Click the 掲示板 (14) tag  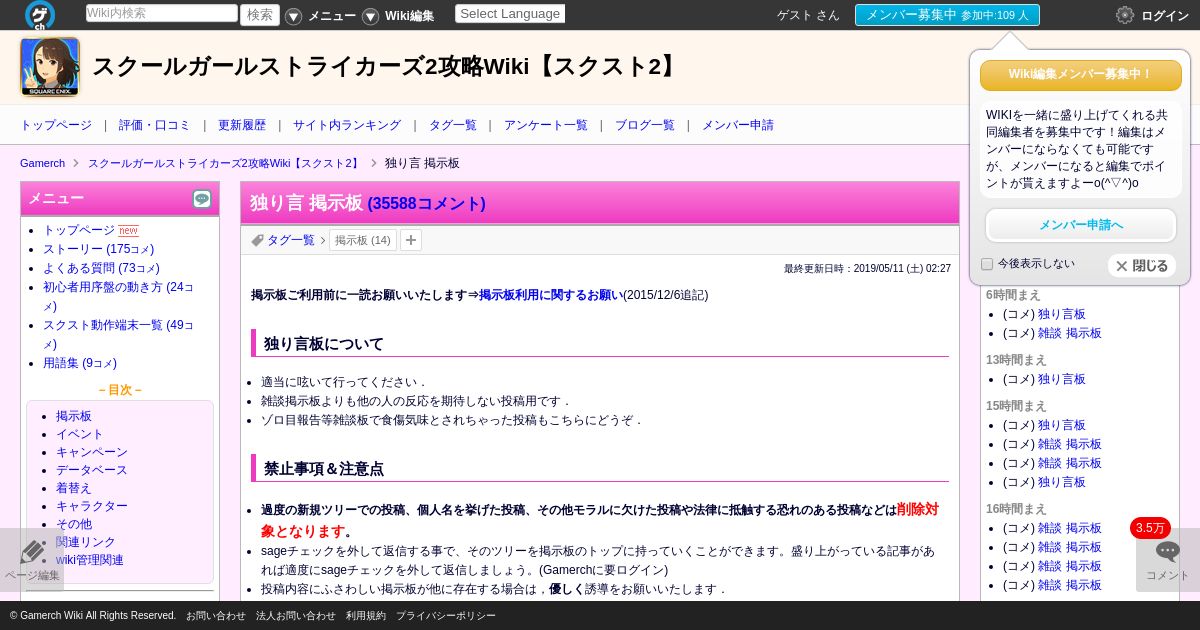[363, 240]
